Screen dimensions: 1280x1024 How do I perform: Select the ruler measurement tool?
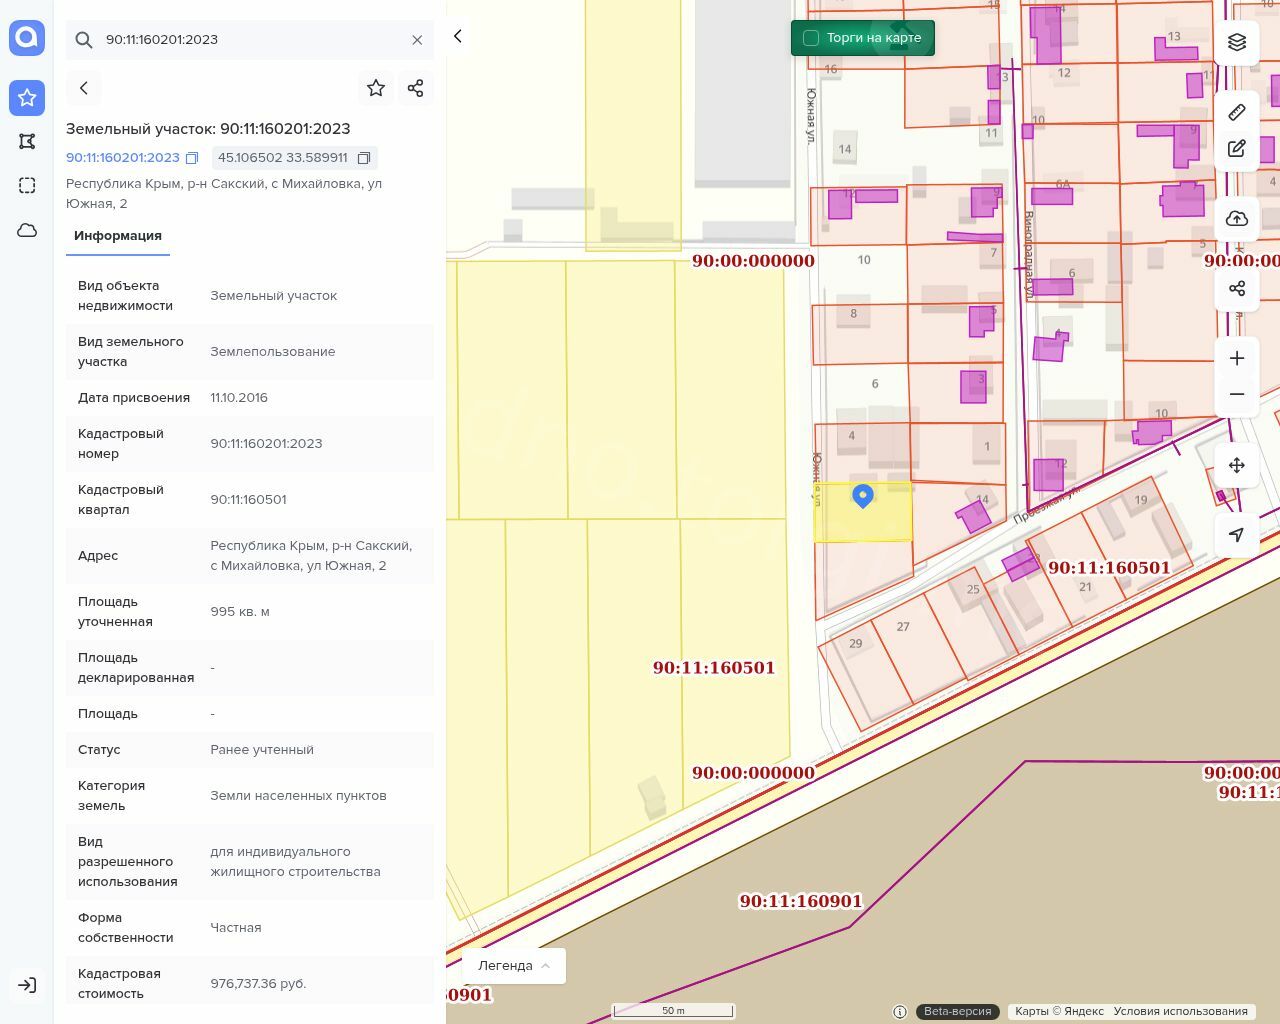coord(1237,112)
